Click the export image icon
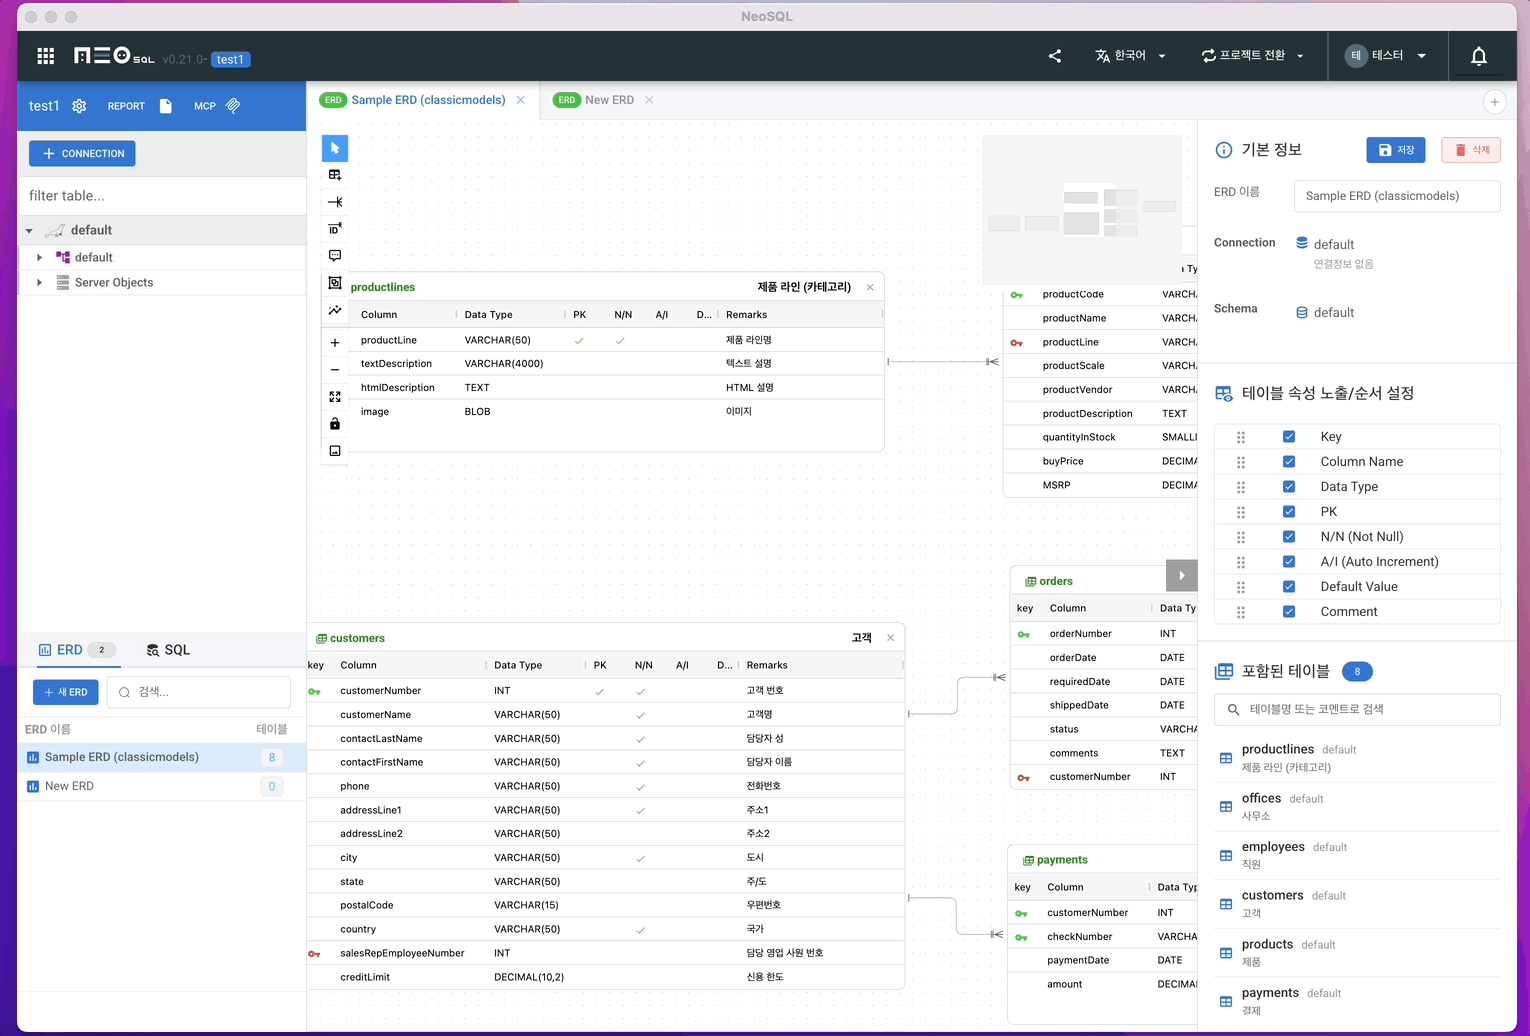Viewport: 1530px width, 1036px height. [x=335, y=451]
